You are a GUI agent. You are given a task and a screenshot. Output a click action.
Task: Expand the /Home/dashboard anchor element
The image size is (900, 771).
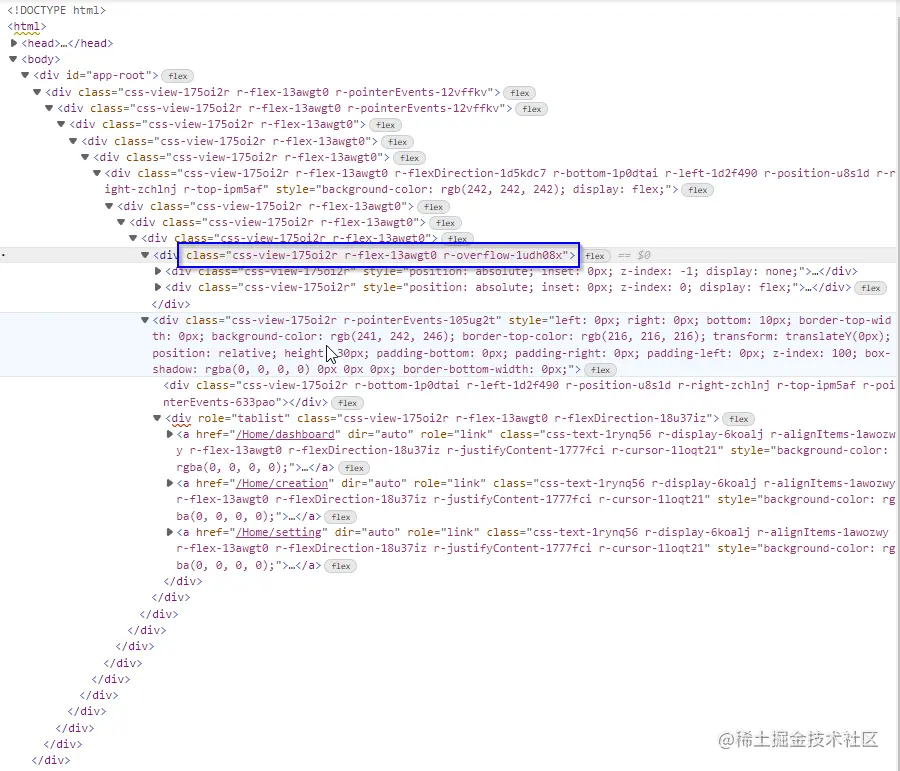170,435
